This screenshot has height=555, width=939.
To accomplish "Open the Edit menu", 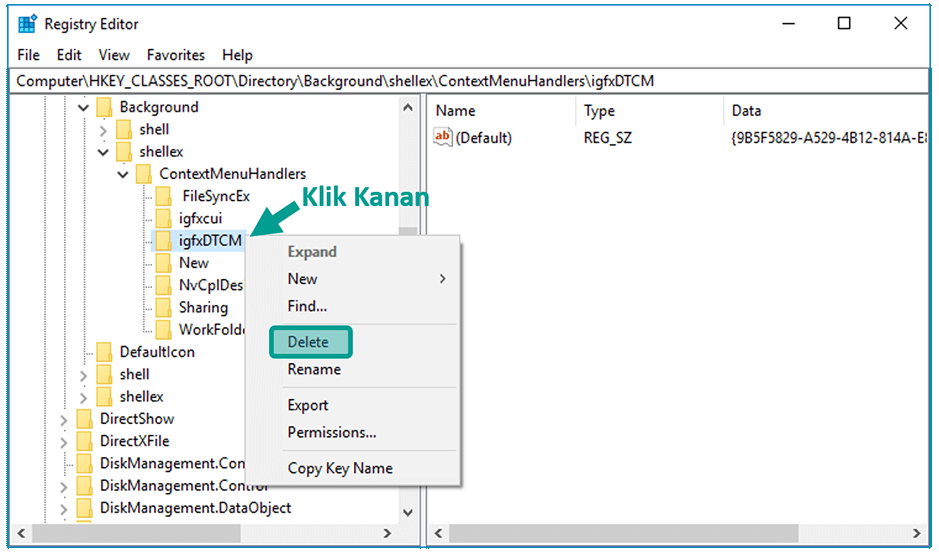I will (69, 55).
